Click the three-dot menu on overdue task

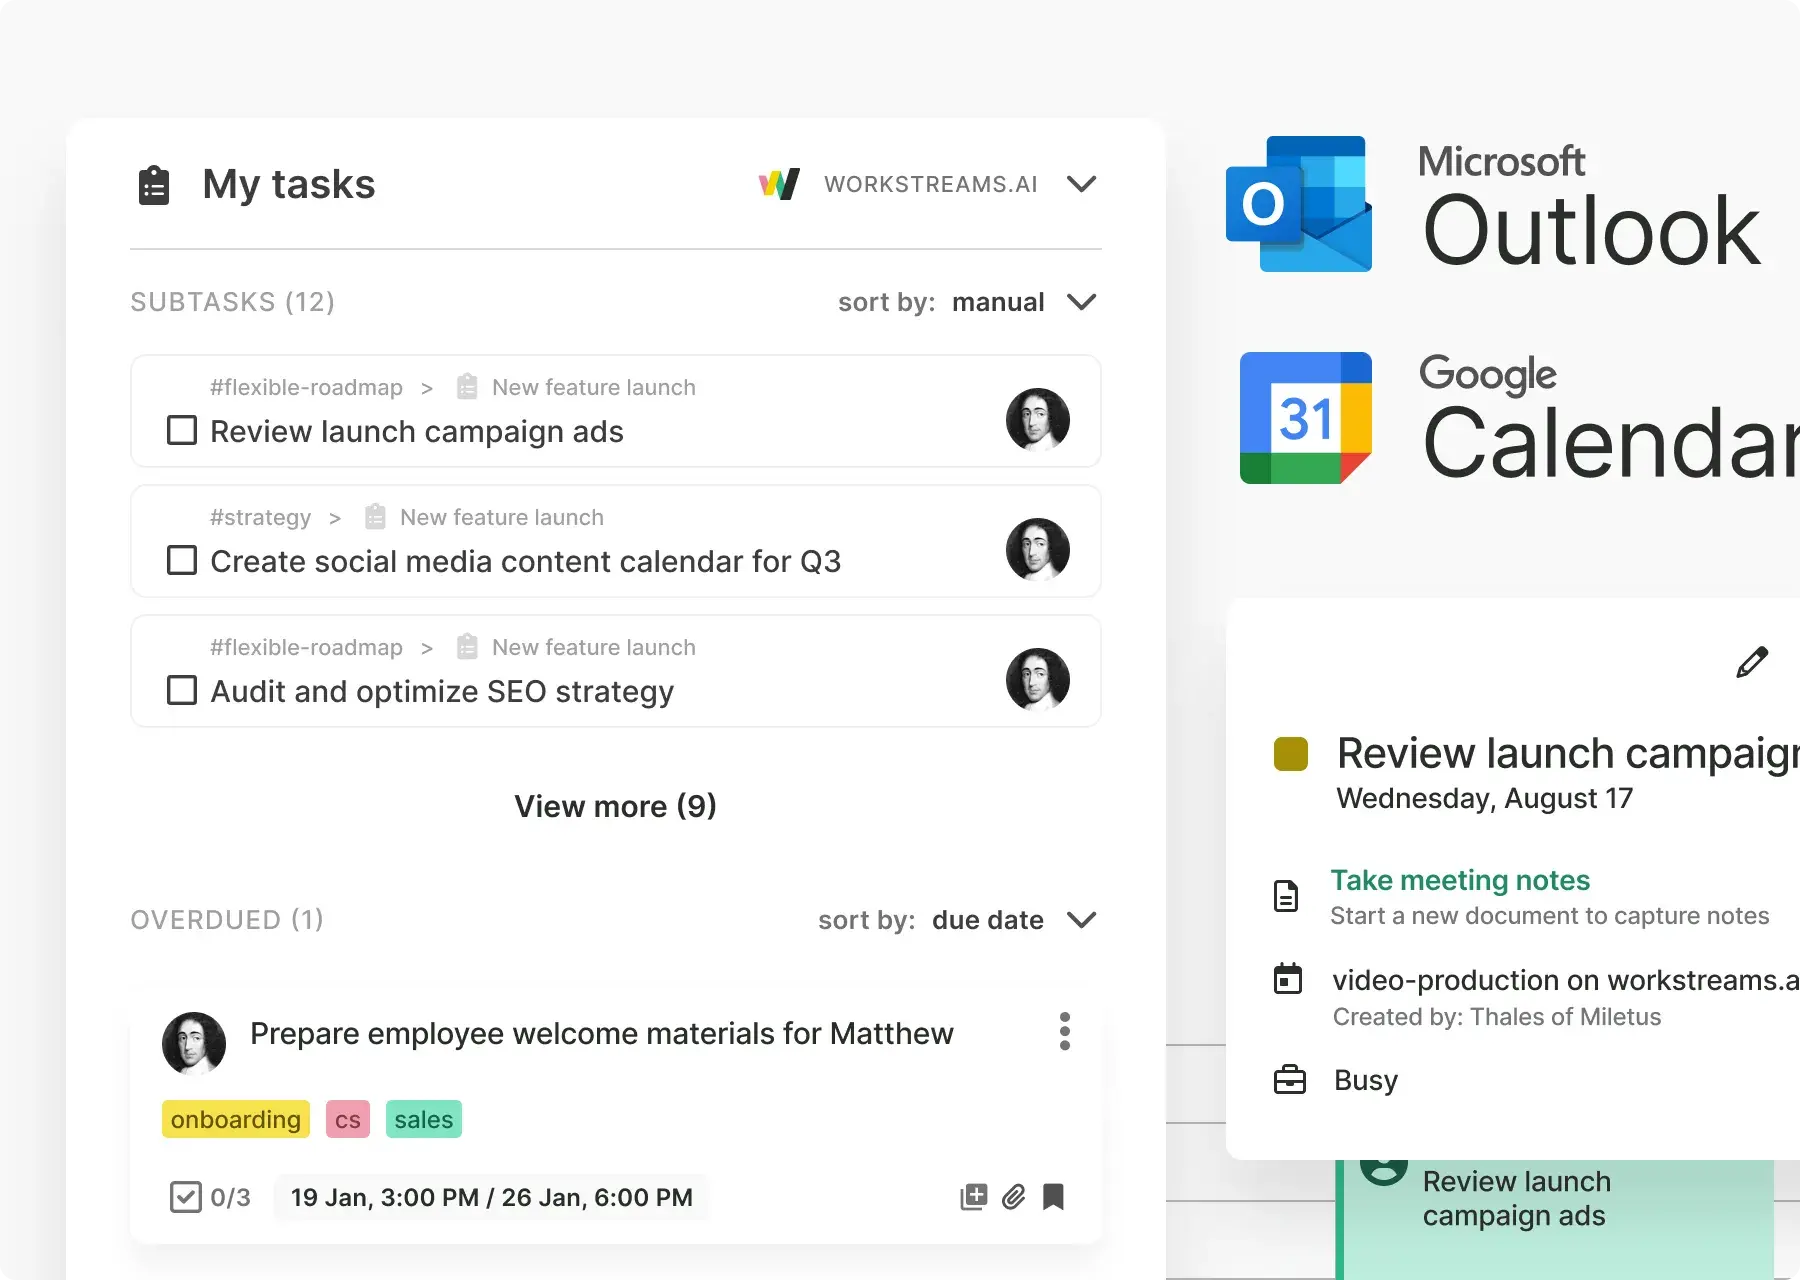click(1064, 1031)
